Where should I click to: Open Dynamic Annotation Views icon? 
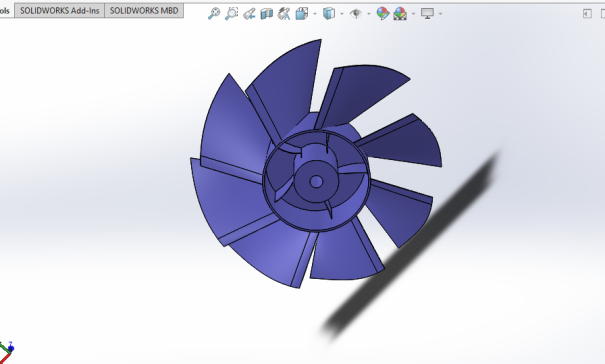[284, 14]
